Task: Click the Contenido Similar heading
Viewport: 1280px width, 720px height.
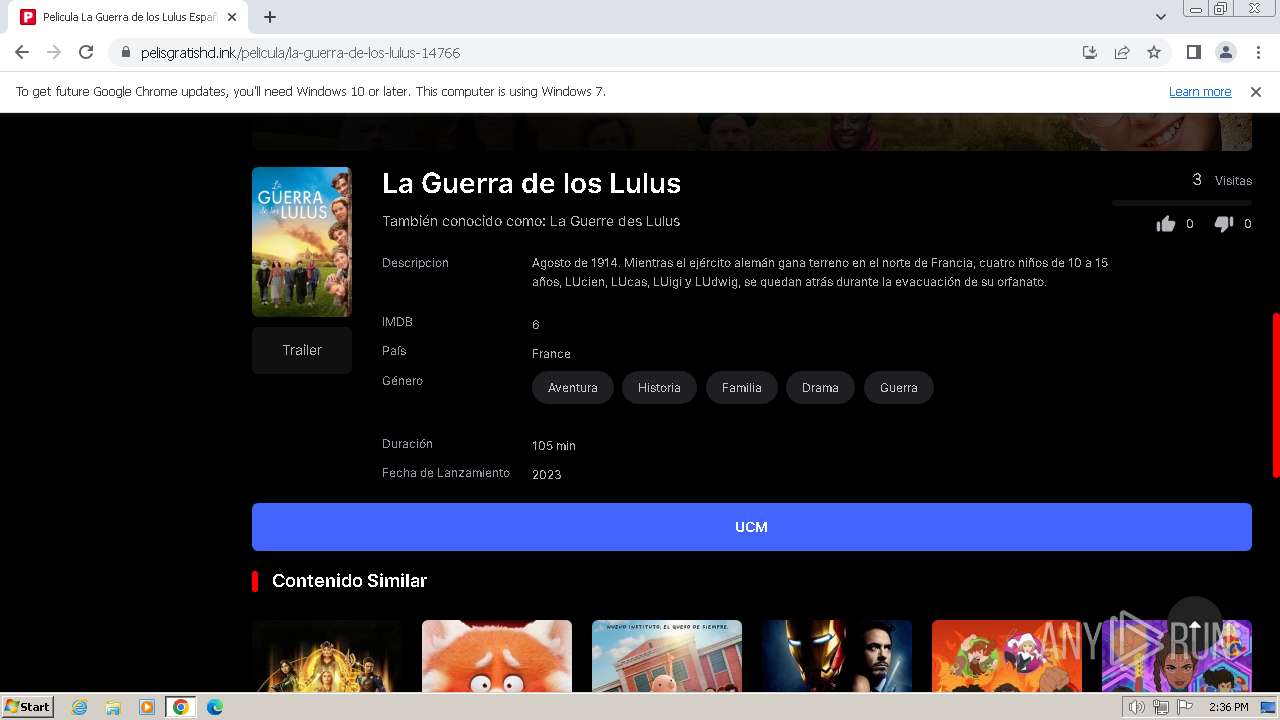Action: point(349,581)
